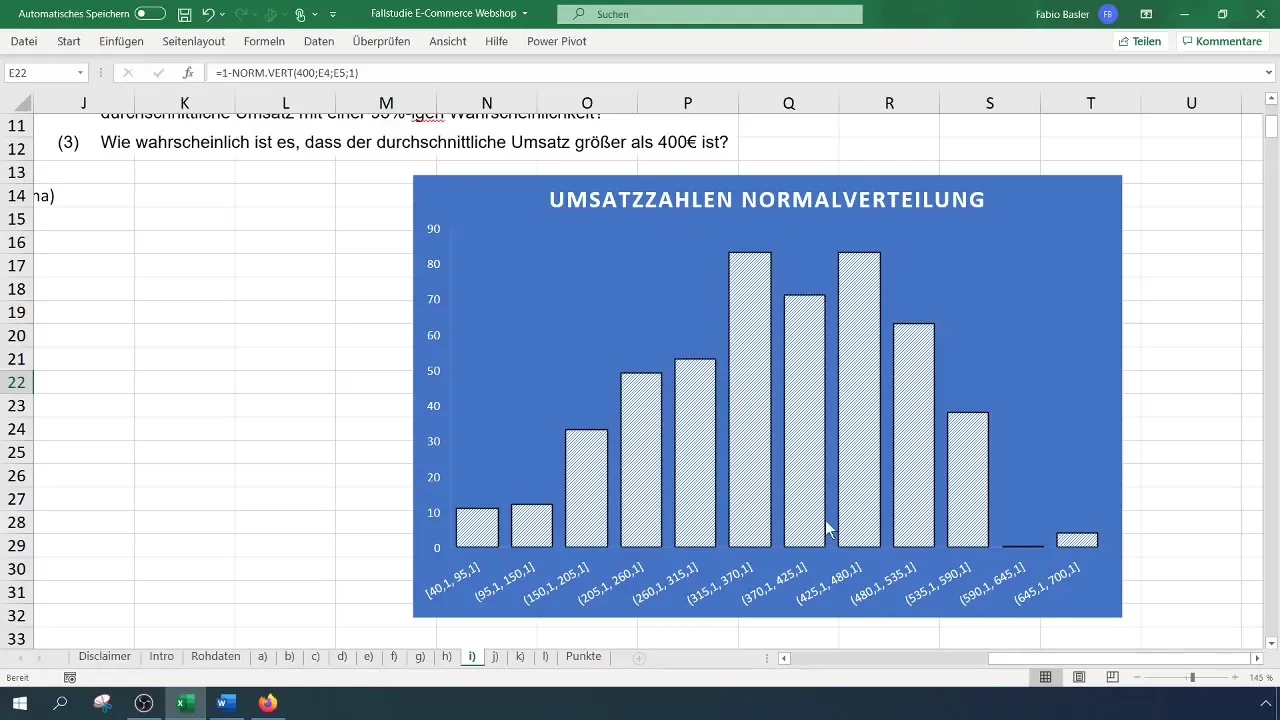Open the file name title dropdown

tap(525, 14)
